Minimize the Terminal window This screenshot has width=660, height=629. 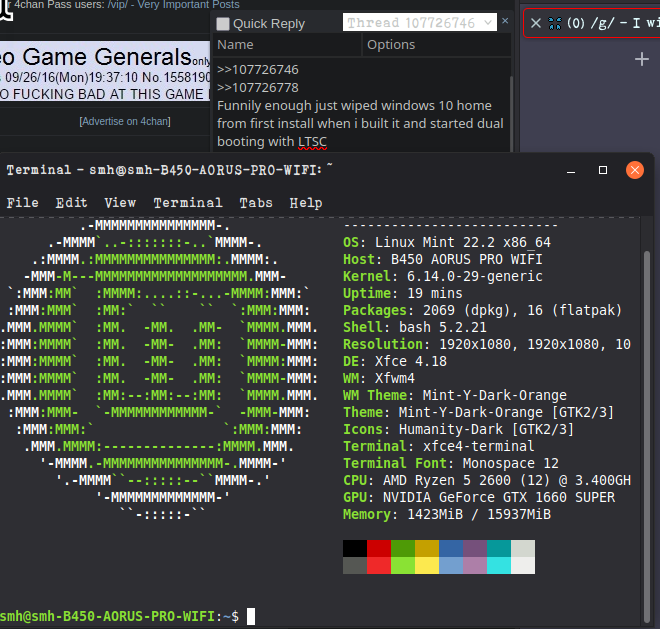[571, 171]
